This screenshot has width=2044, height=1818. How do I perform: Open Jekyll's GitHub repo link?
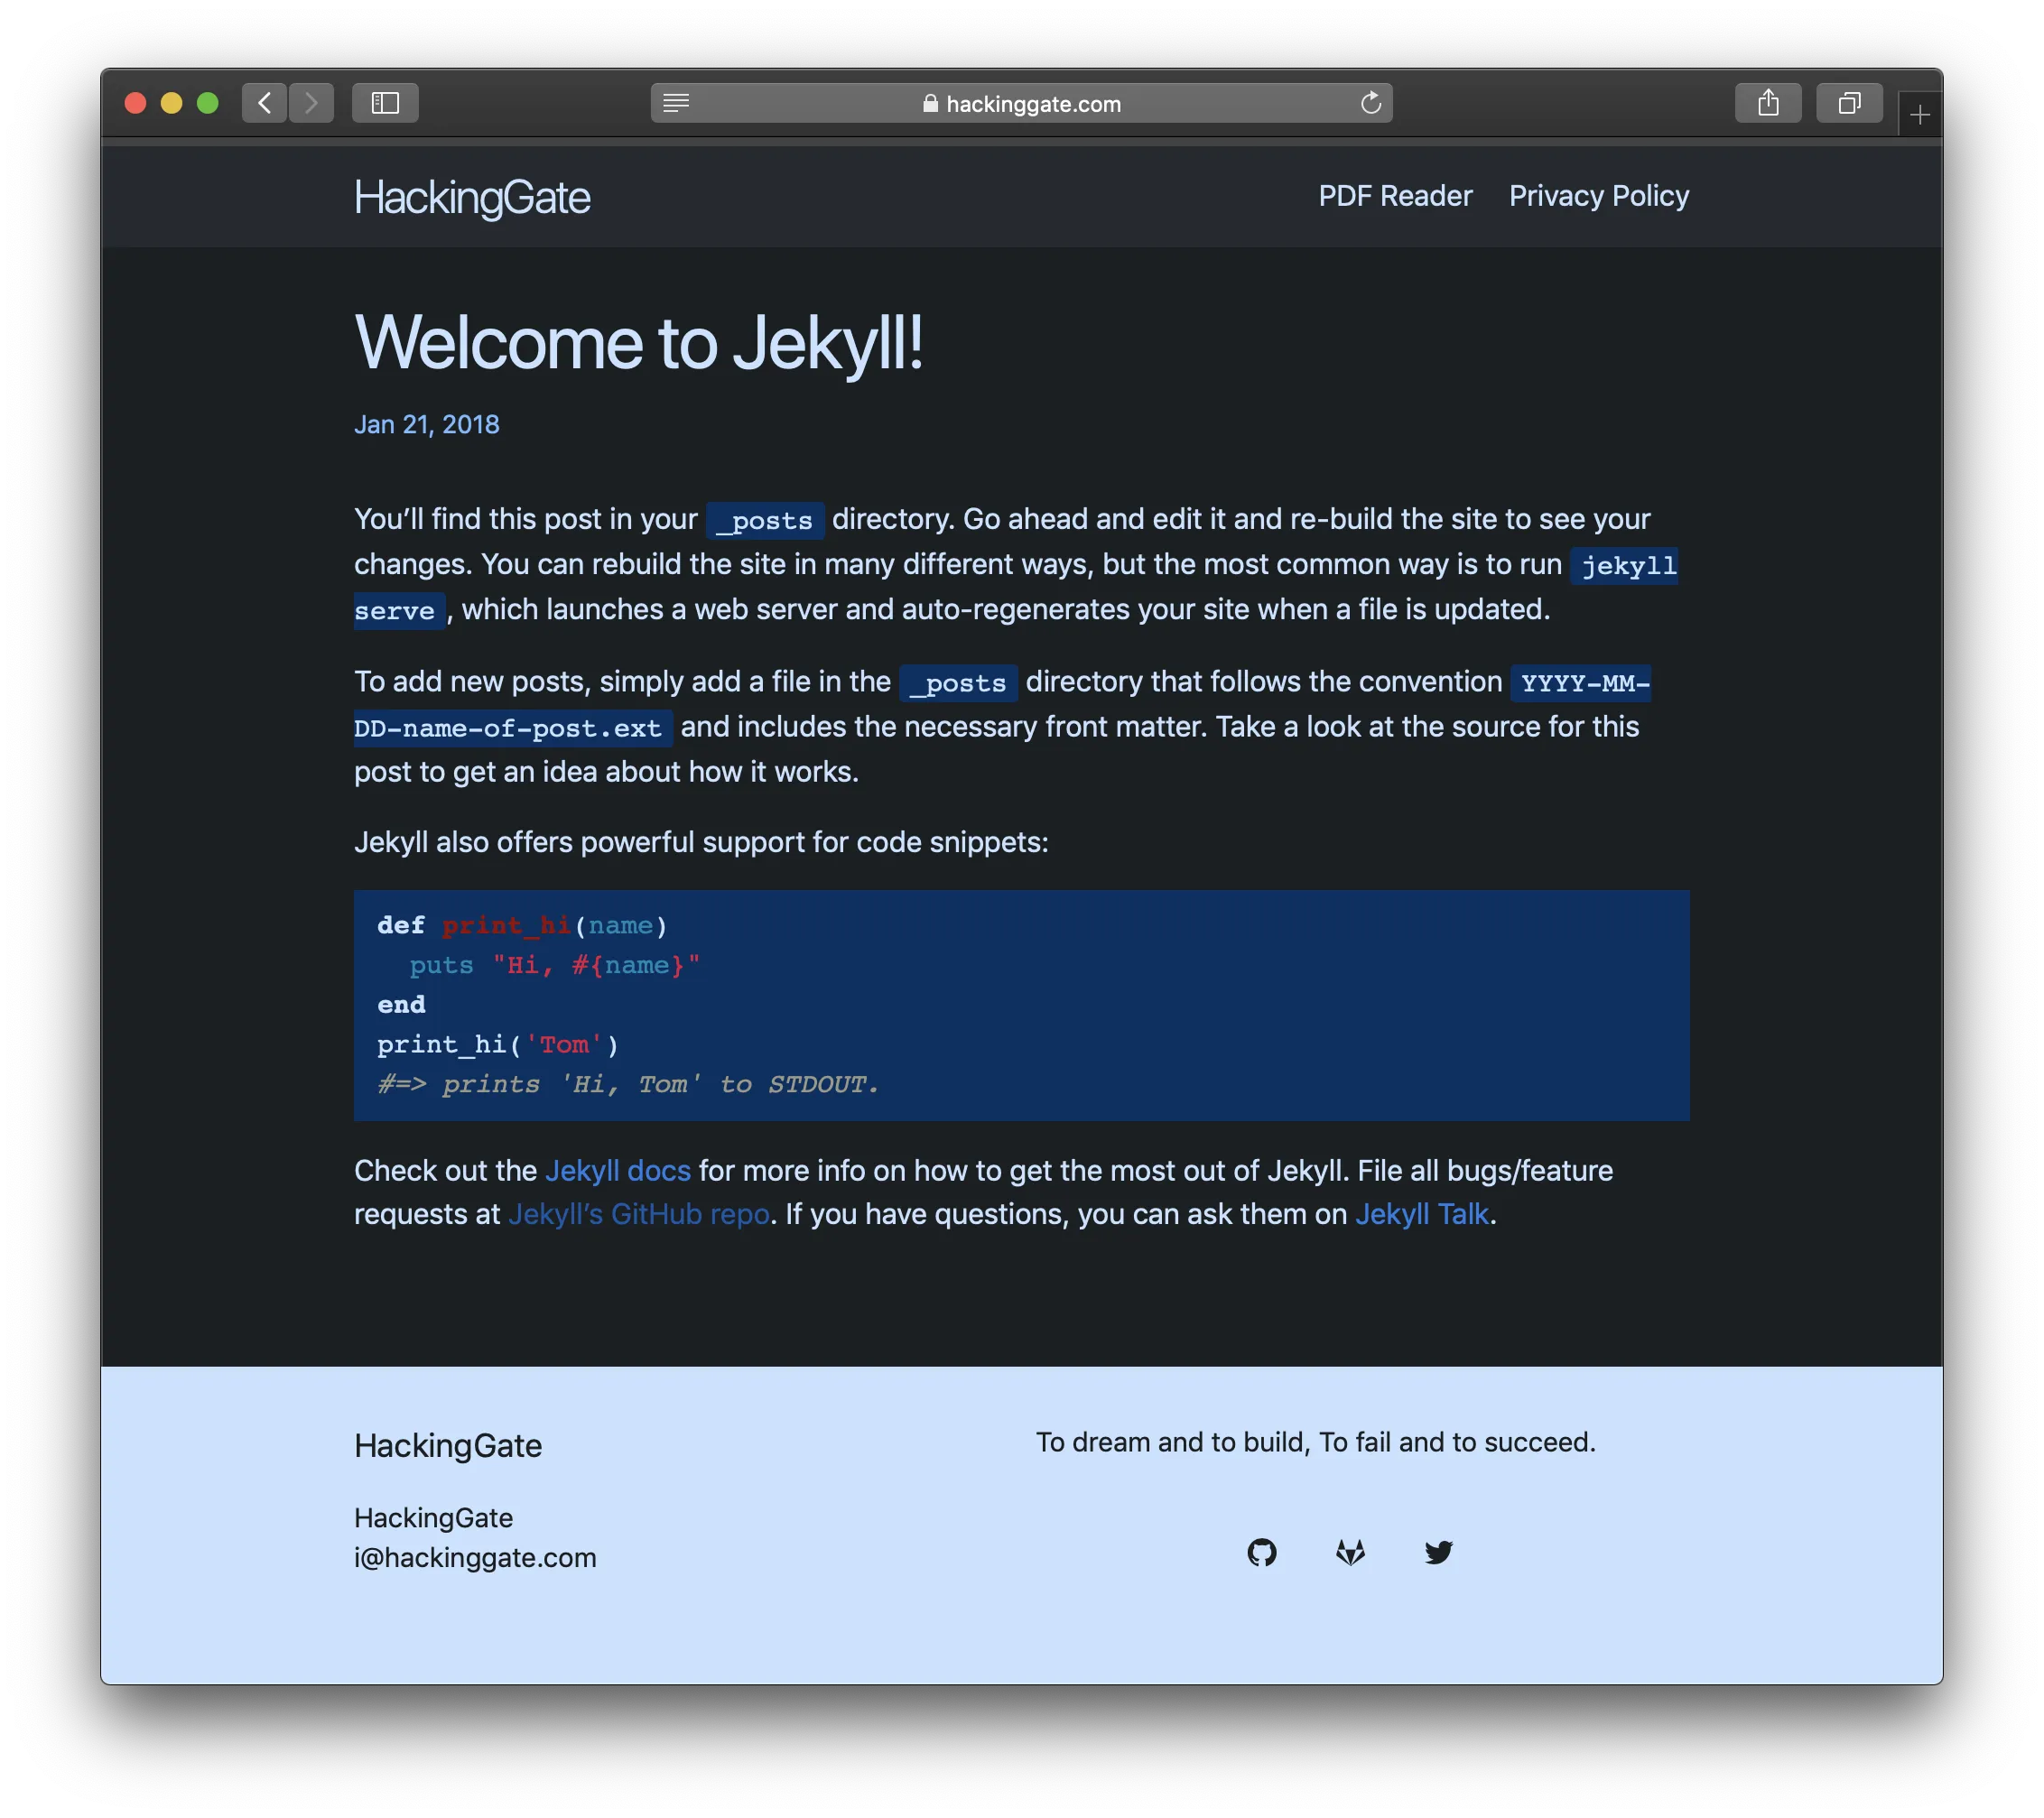(639, 1213)
